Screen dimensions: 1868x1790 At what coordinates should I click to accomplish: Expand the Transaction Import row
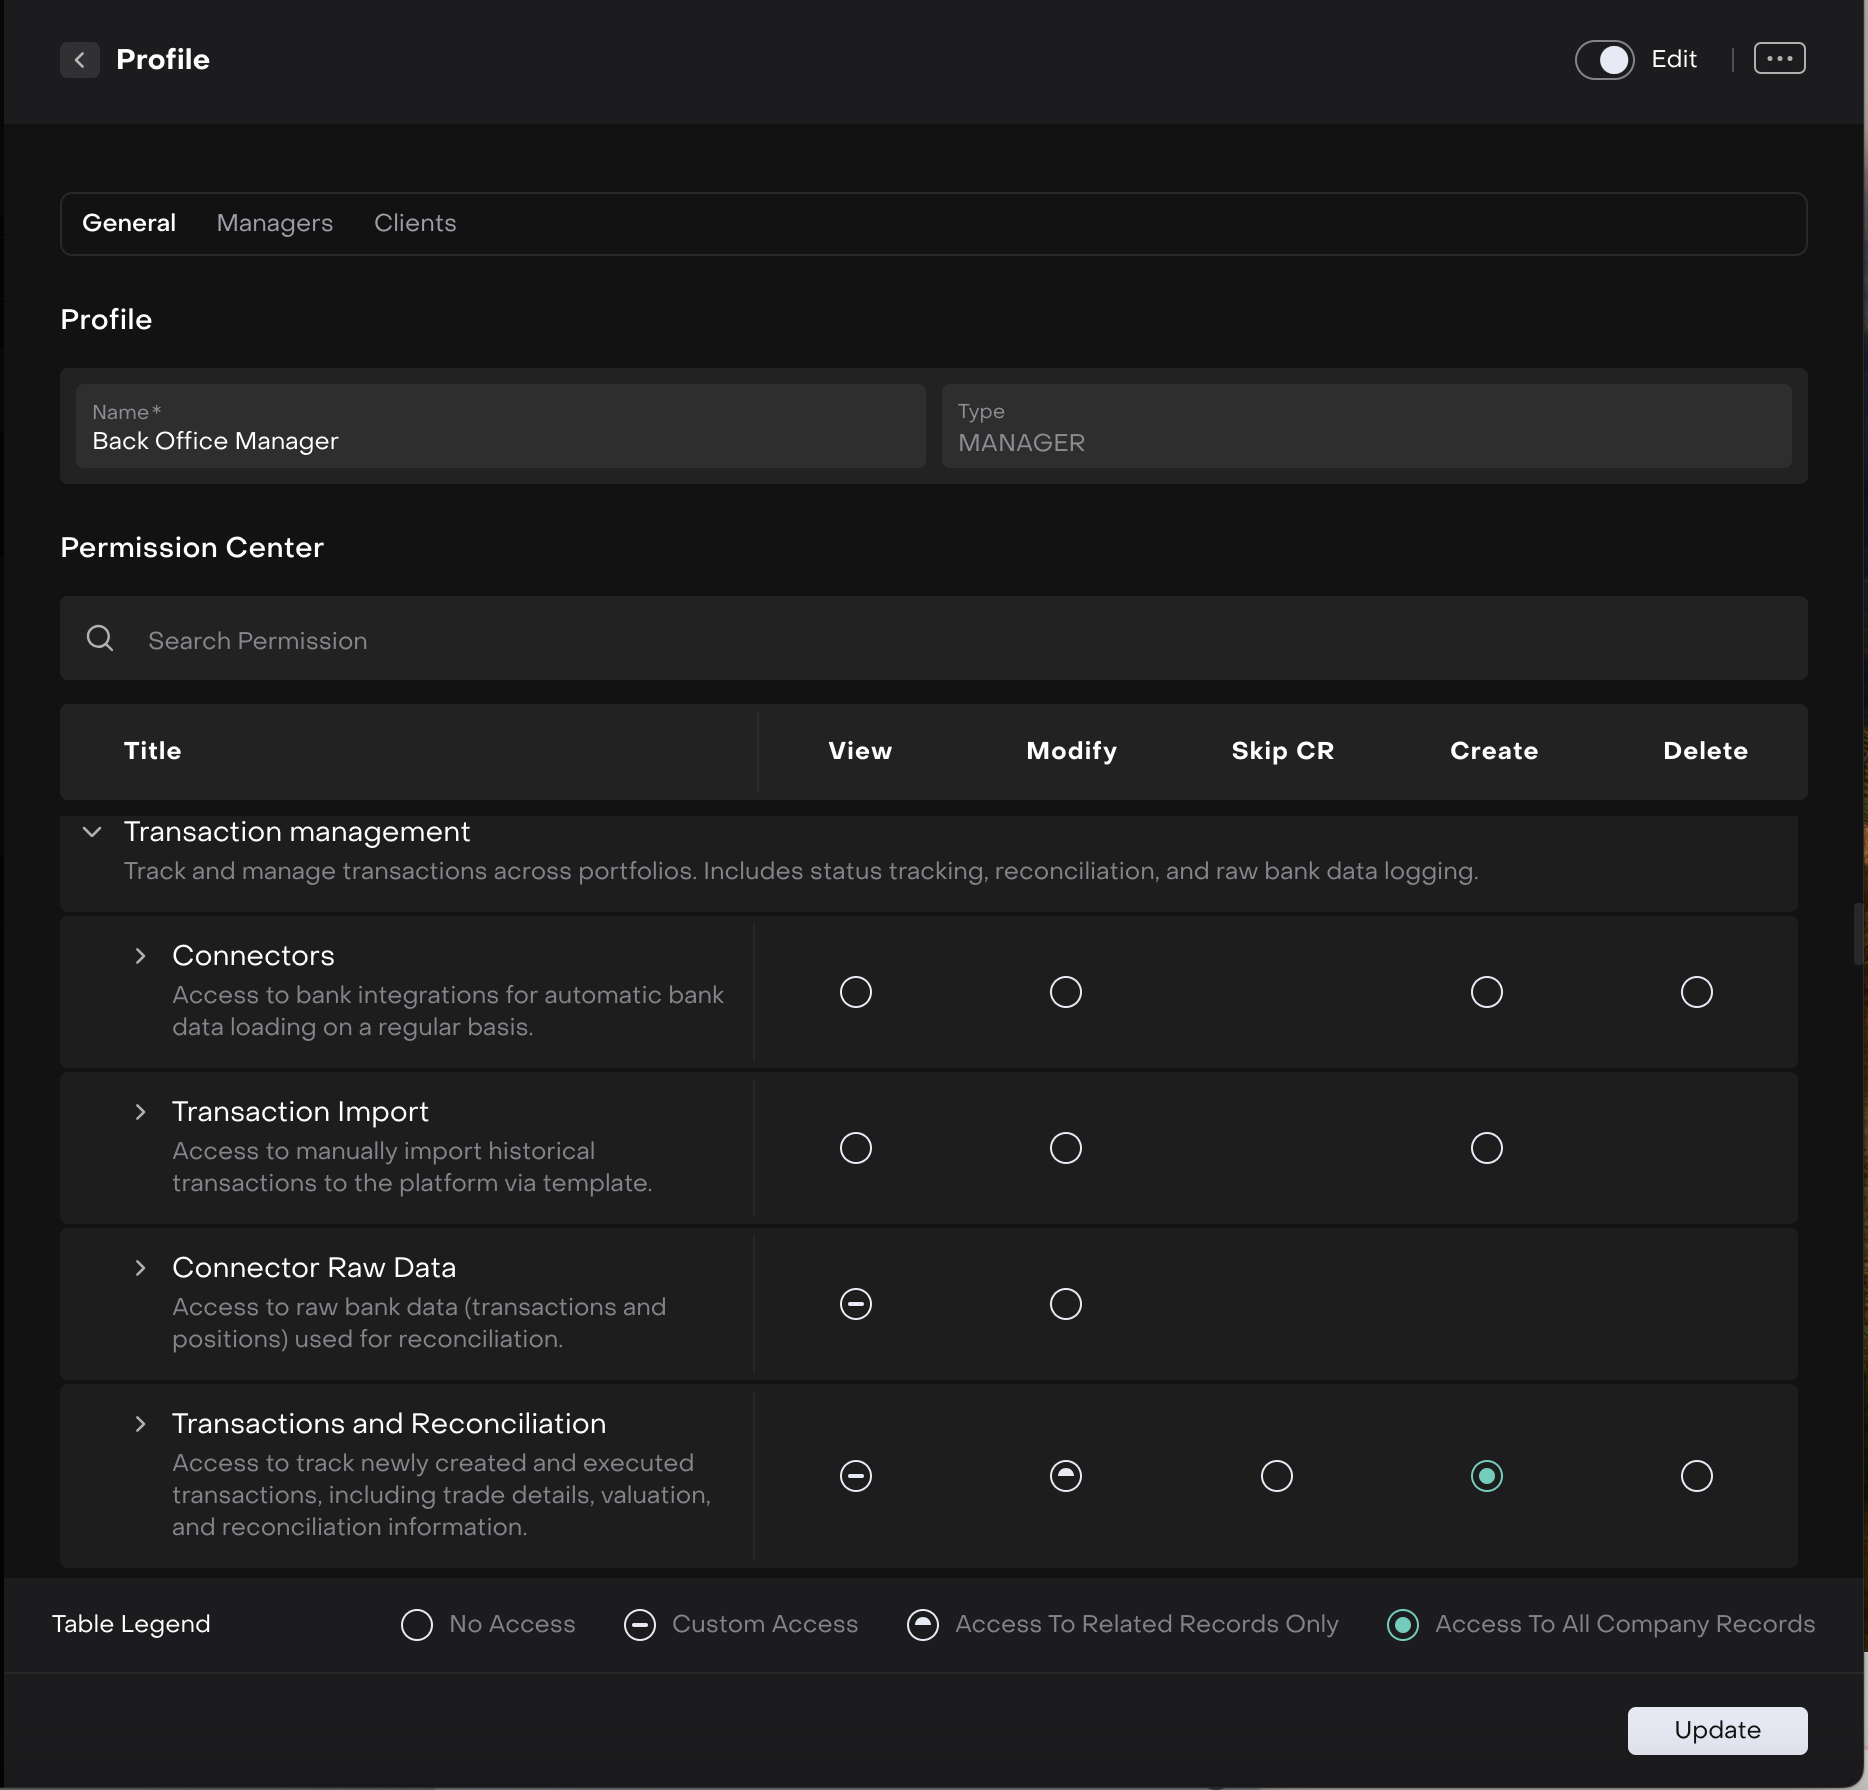click(x=140, y=1112)
